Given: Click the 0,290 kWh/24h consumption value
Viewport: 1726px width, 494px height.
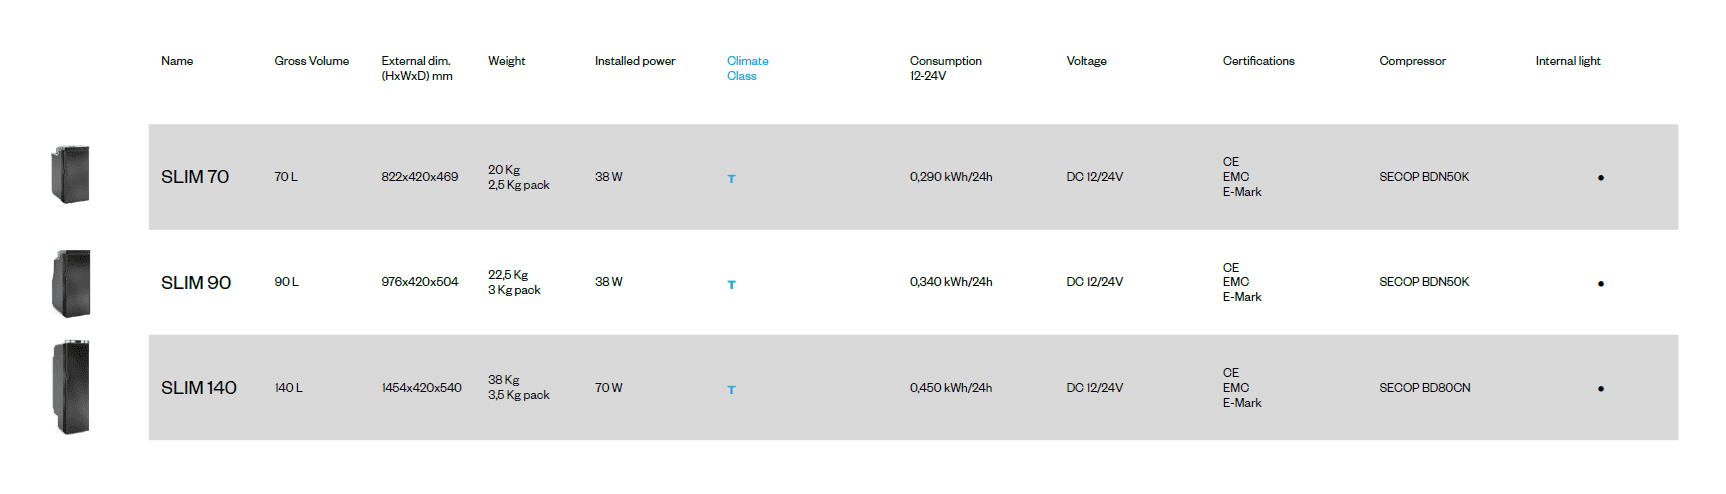Looking at the screenshot, I should point(950,177).
